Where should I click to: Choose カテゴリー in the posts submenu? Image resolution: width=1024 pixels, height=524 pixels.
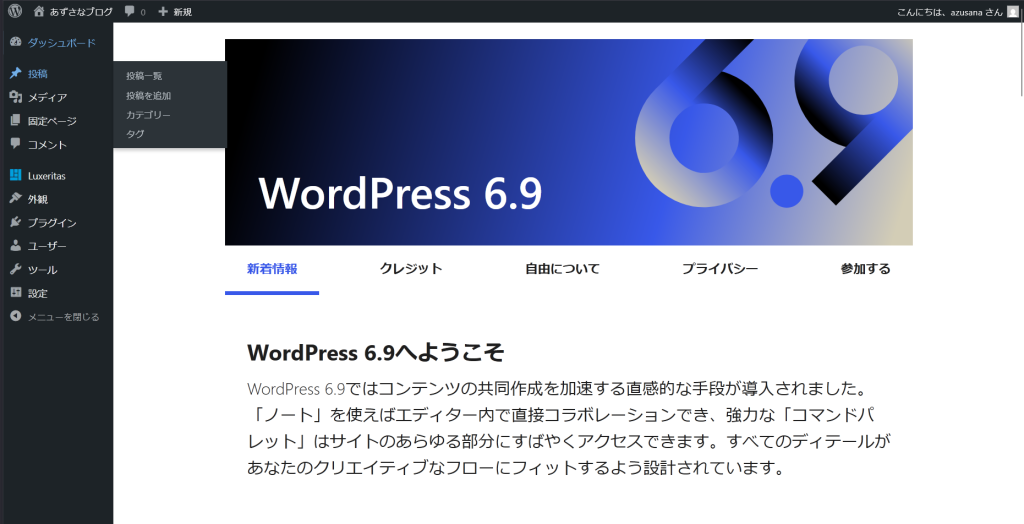(148, 115)
